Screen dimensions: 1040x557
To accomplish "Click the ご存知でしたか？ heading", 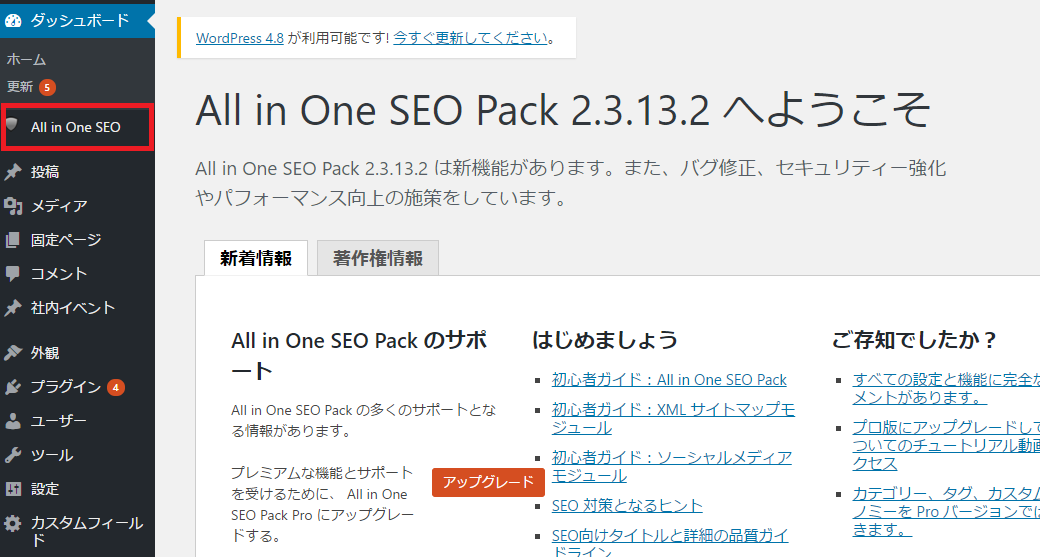I will (915, 340).
